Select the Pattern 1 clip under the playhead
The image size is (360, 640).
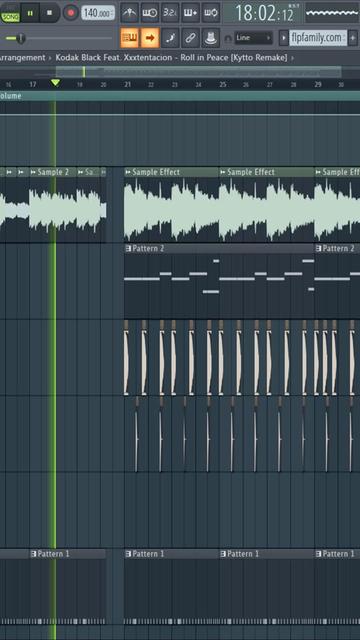(x=53, y=554)
